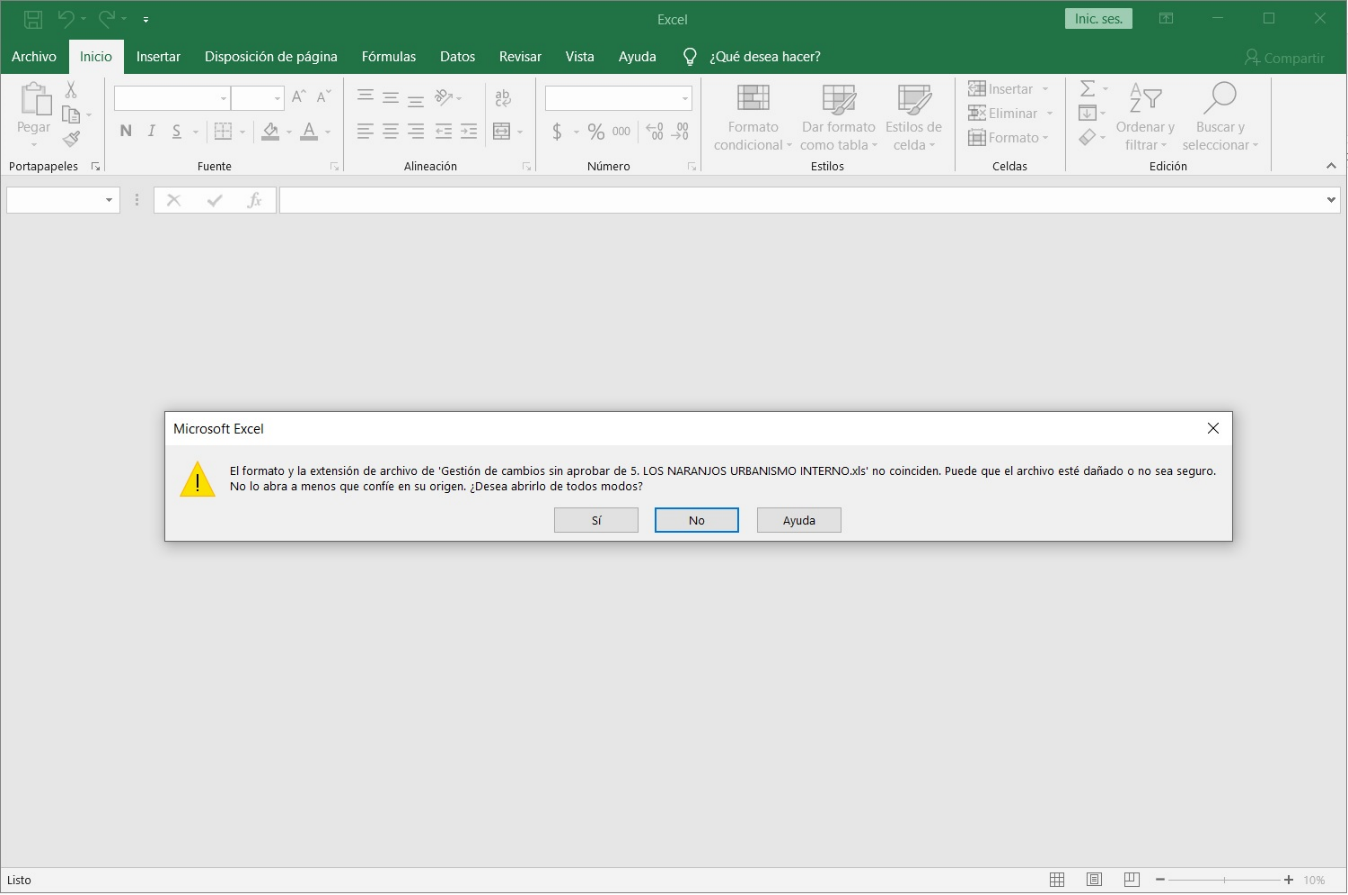
Task: Open the font name combo box
Action: point(172,98)
